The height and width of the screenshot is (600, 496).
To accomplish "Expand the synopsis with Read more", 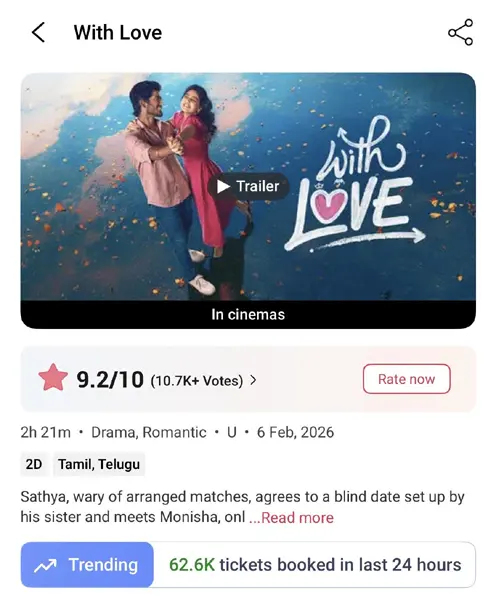I will coord(291,517).
